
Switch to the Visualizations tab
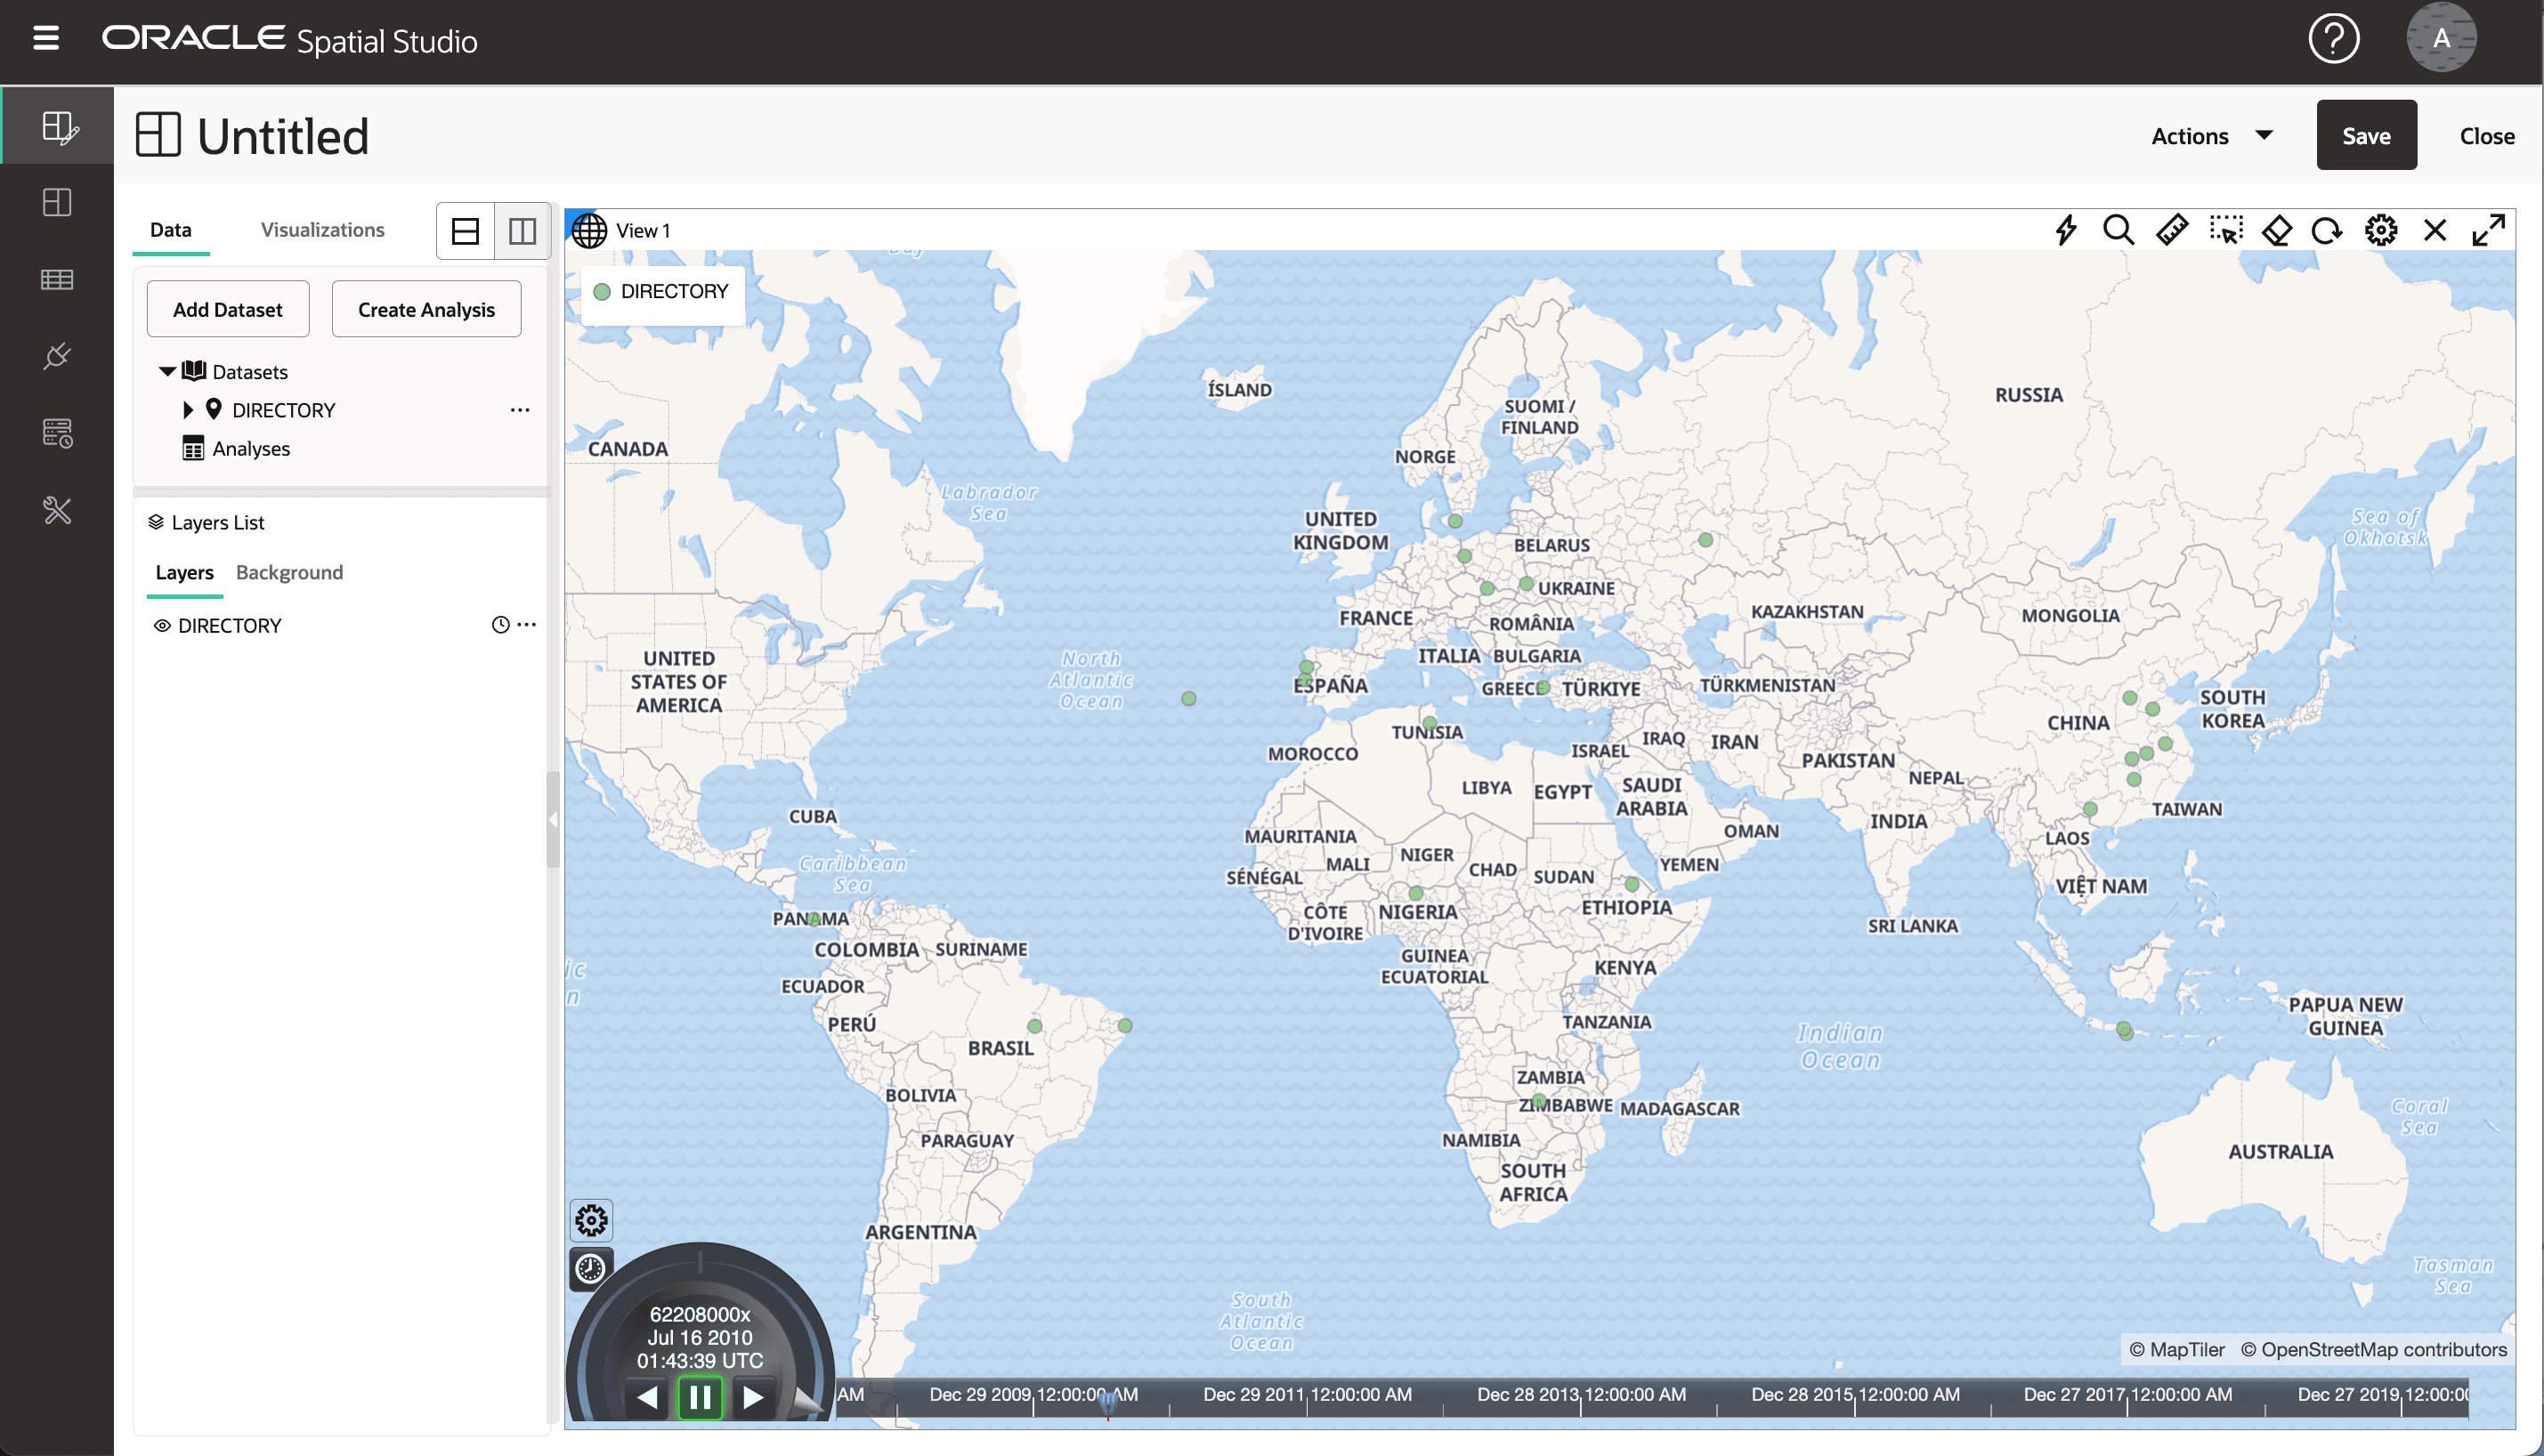click(x=322, y=230)
